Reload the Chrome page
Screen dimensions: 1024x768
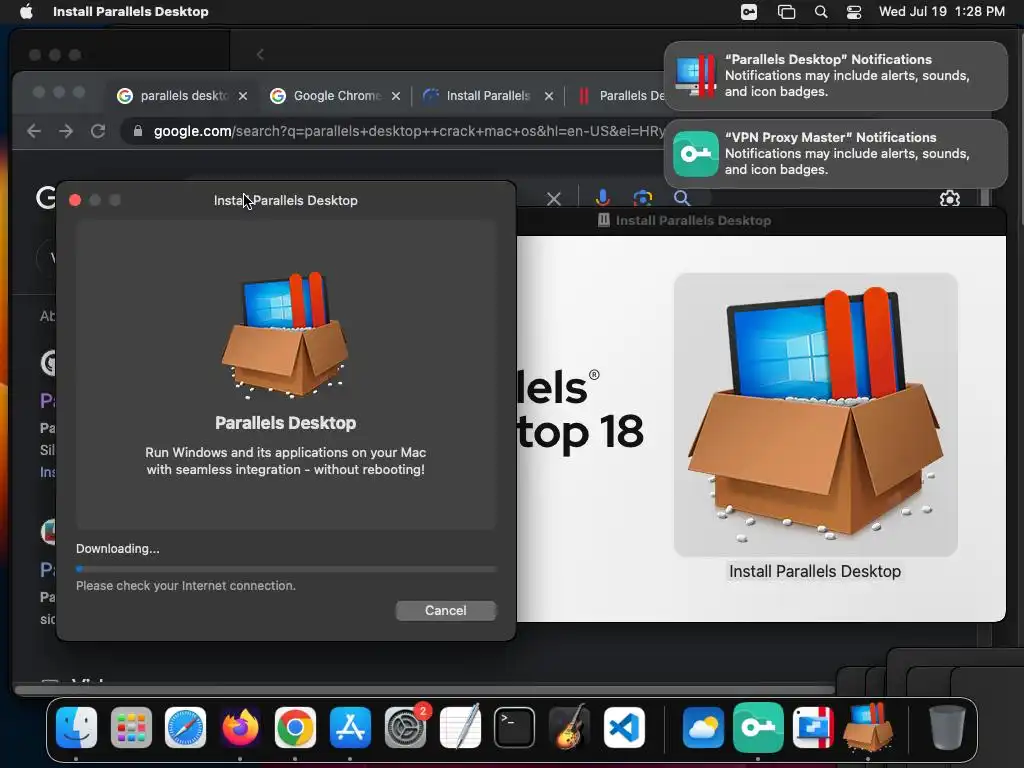pos(98,131)
